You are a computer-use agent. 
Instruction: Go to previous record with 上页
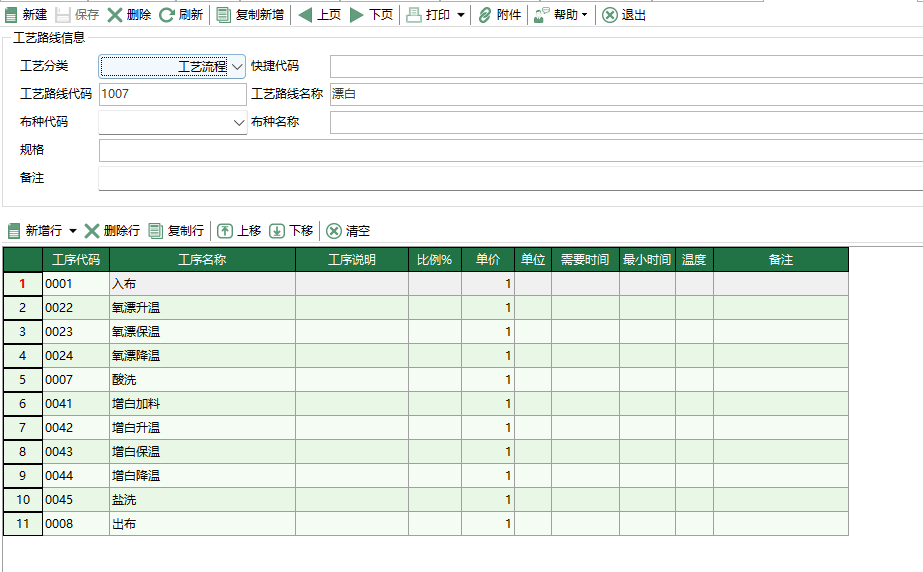[x=320, y=15]
